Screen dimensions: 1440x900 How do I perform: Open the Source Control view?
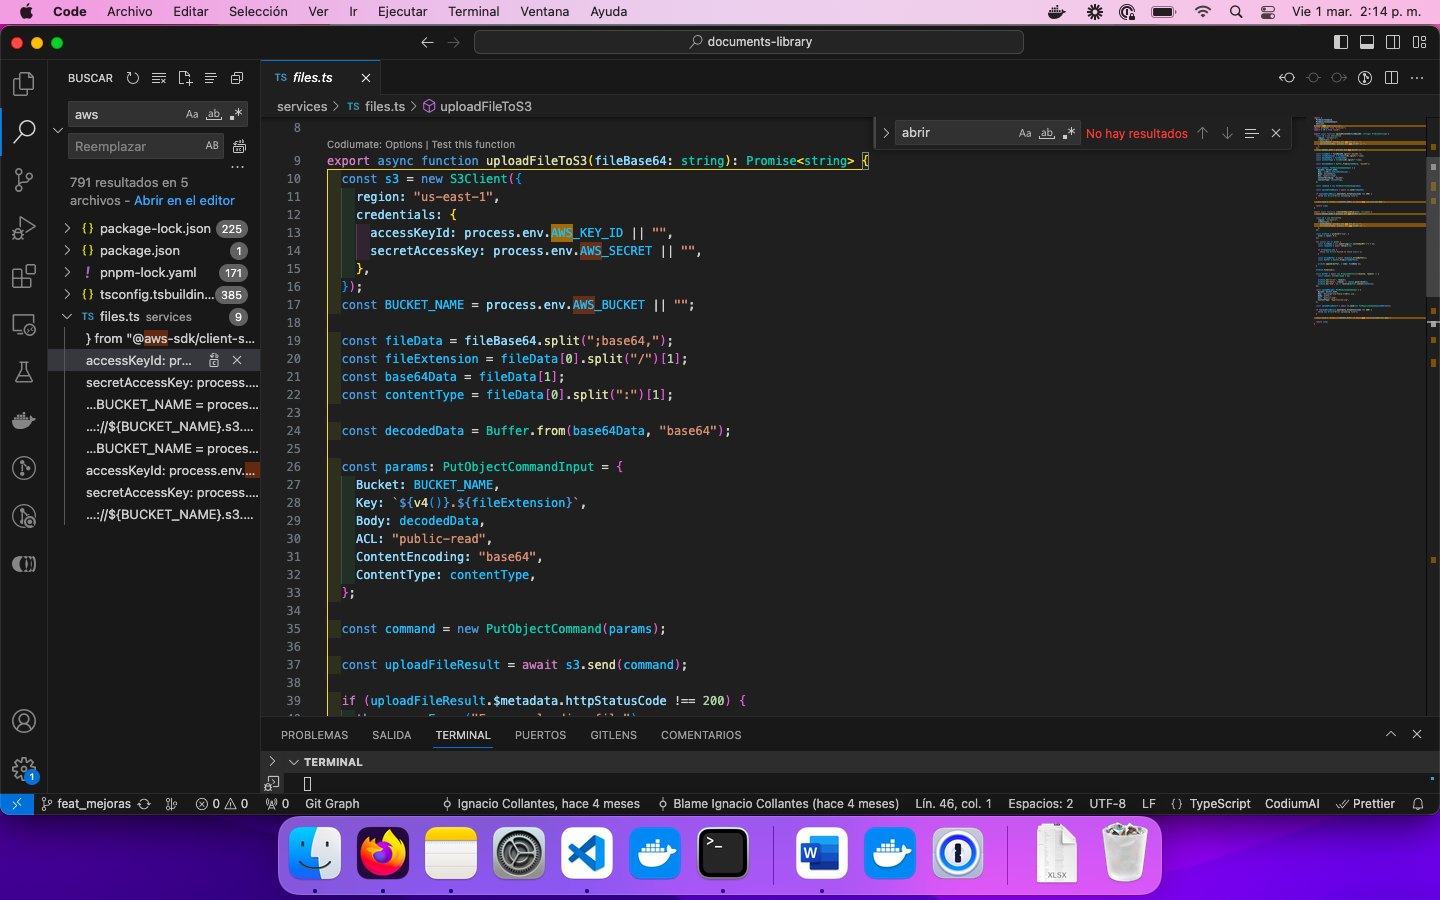[24, 180]
